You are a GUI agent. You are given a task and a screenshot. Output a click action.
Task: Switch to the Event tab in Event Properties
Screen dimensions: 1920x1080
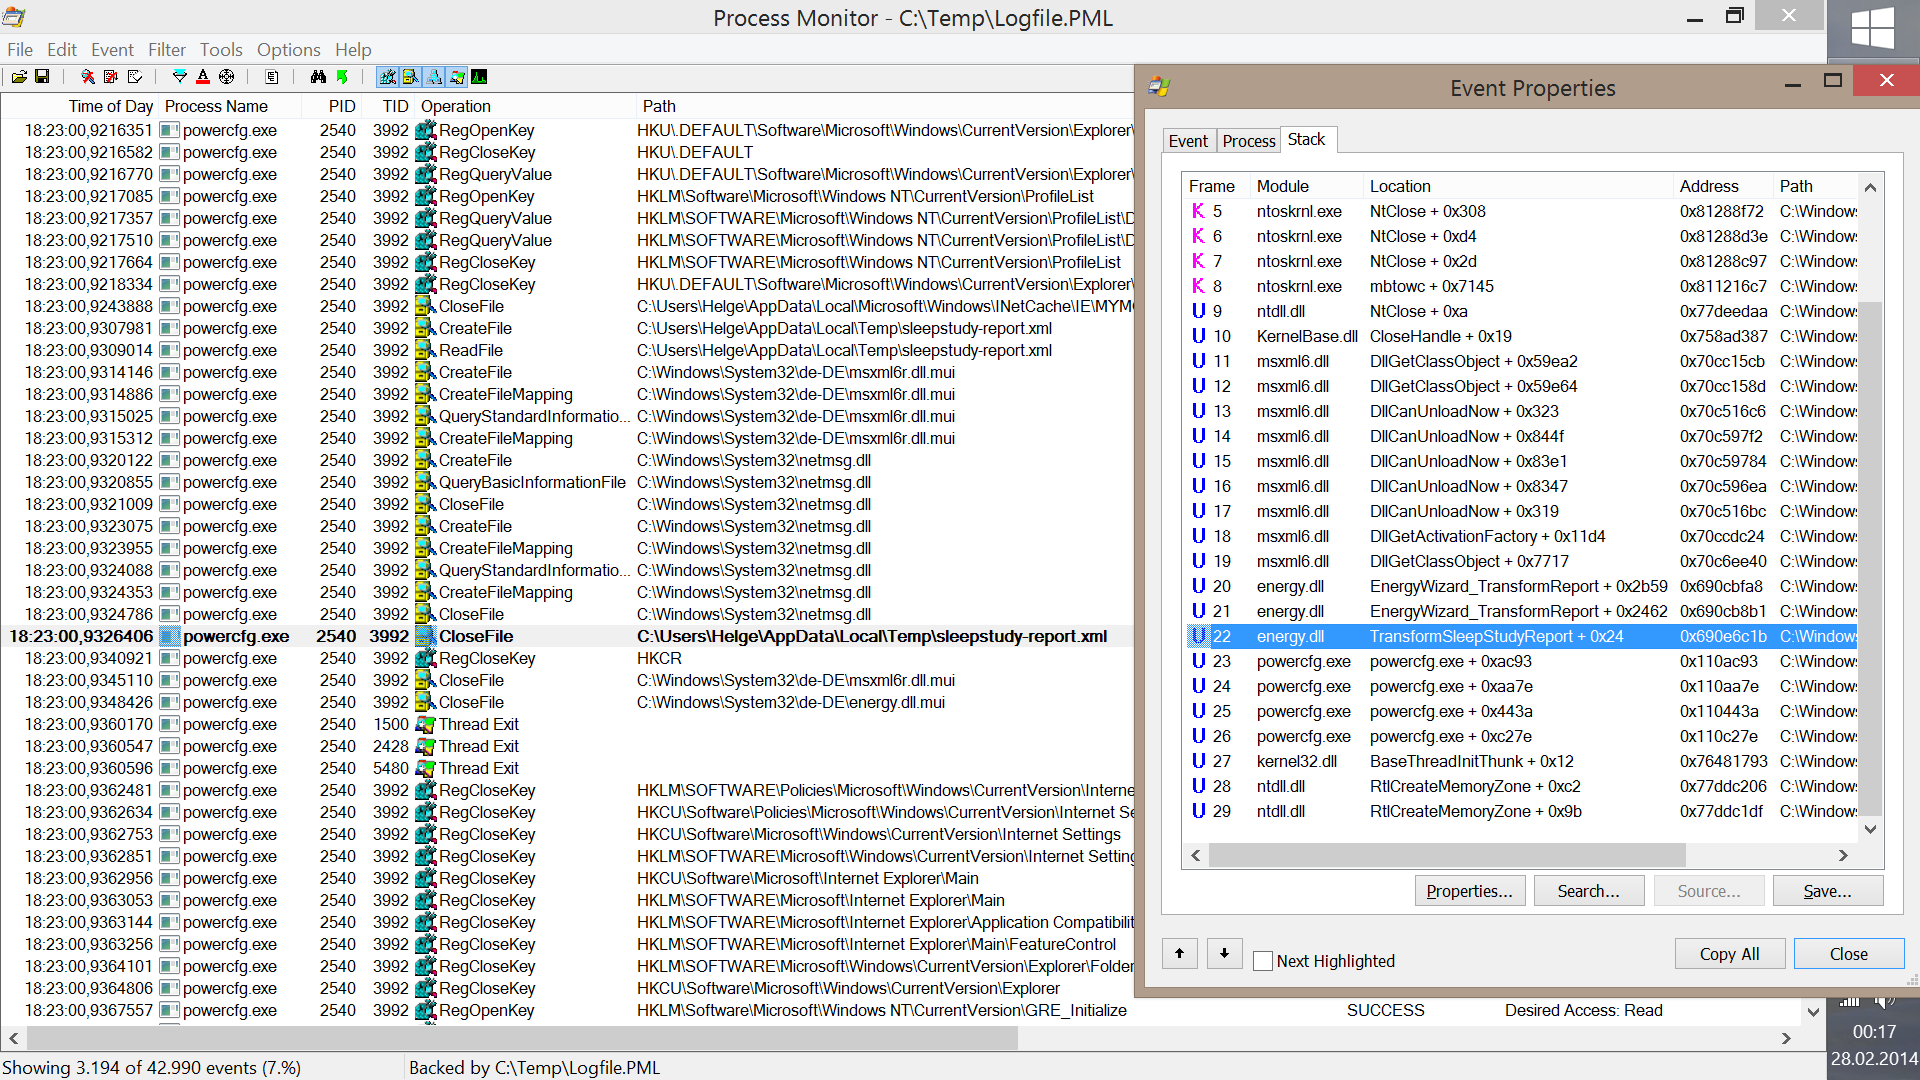point(1187,140)
